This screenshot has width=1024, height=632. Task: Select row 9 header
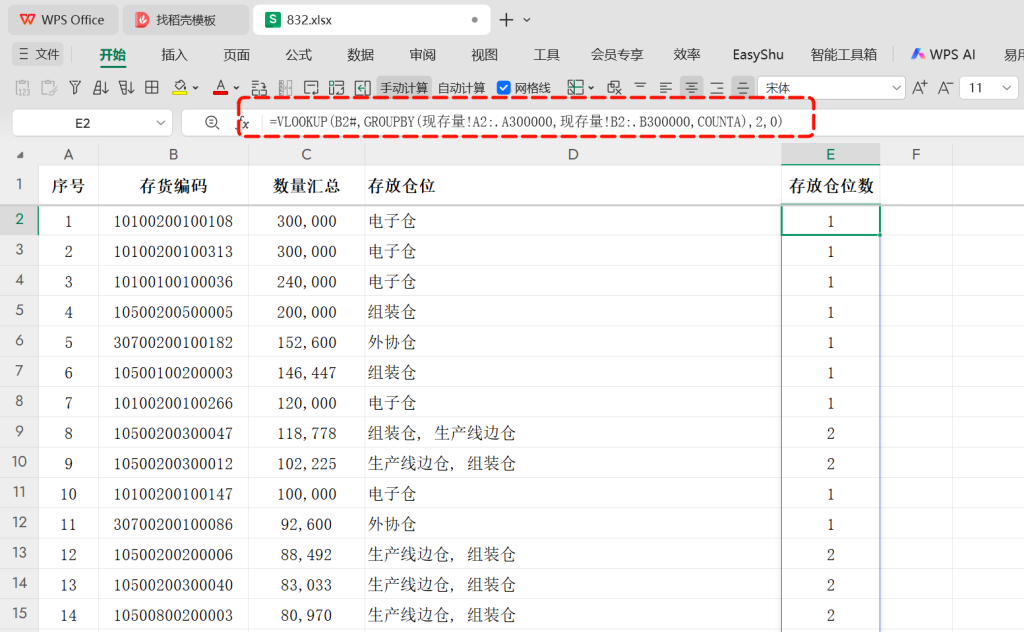pos(20,432)
